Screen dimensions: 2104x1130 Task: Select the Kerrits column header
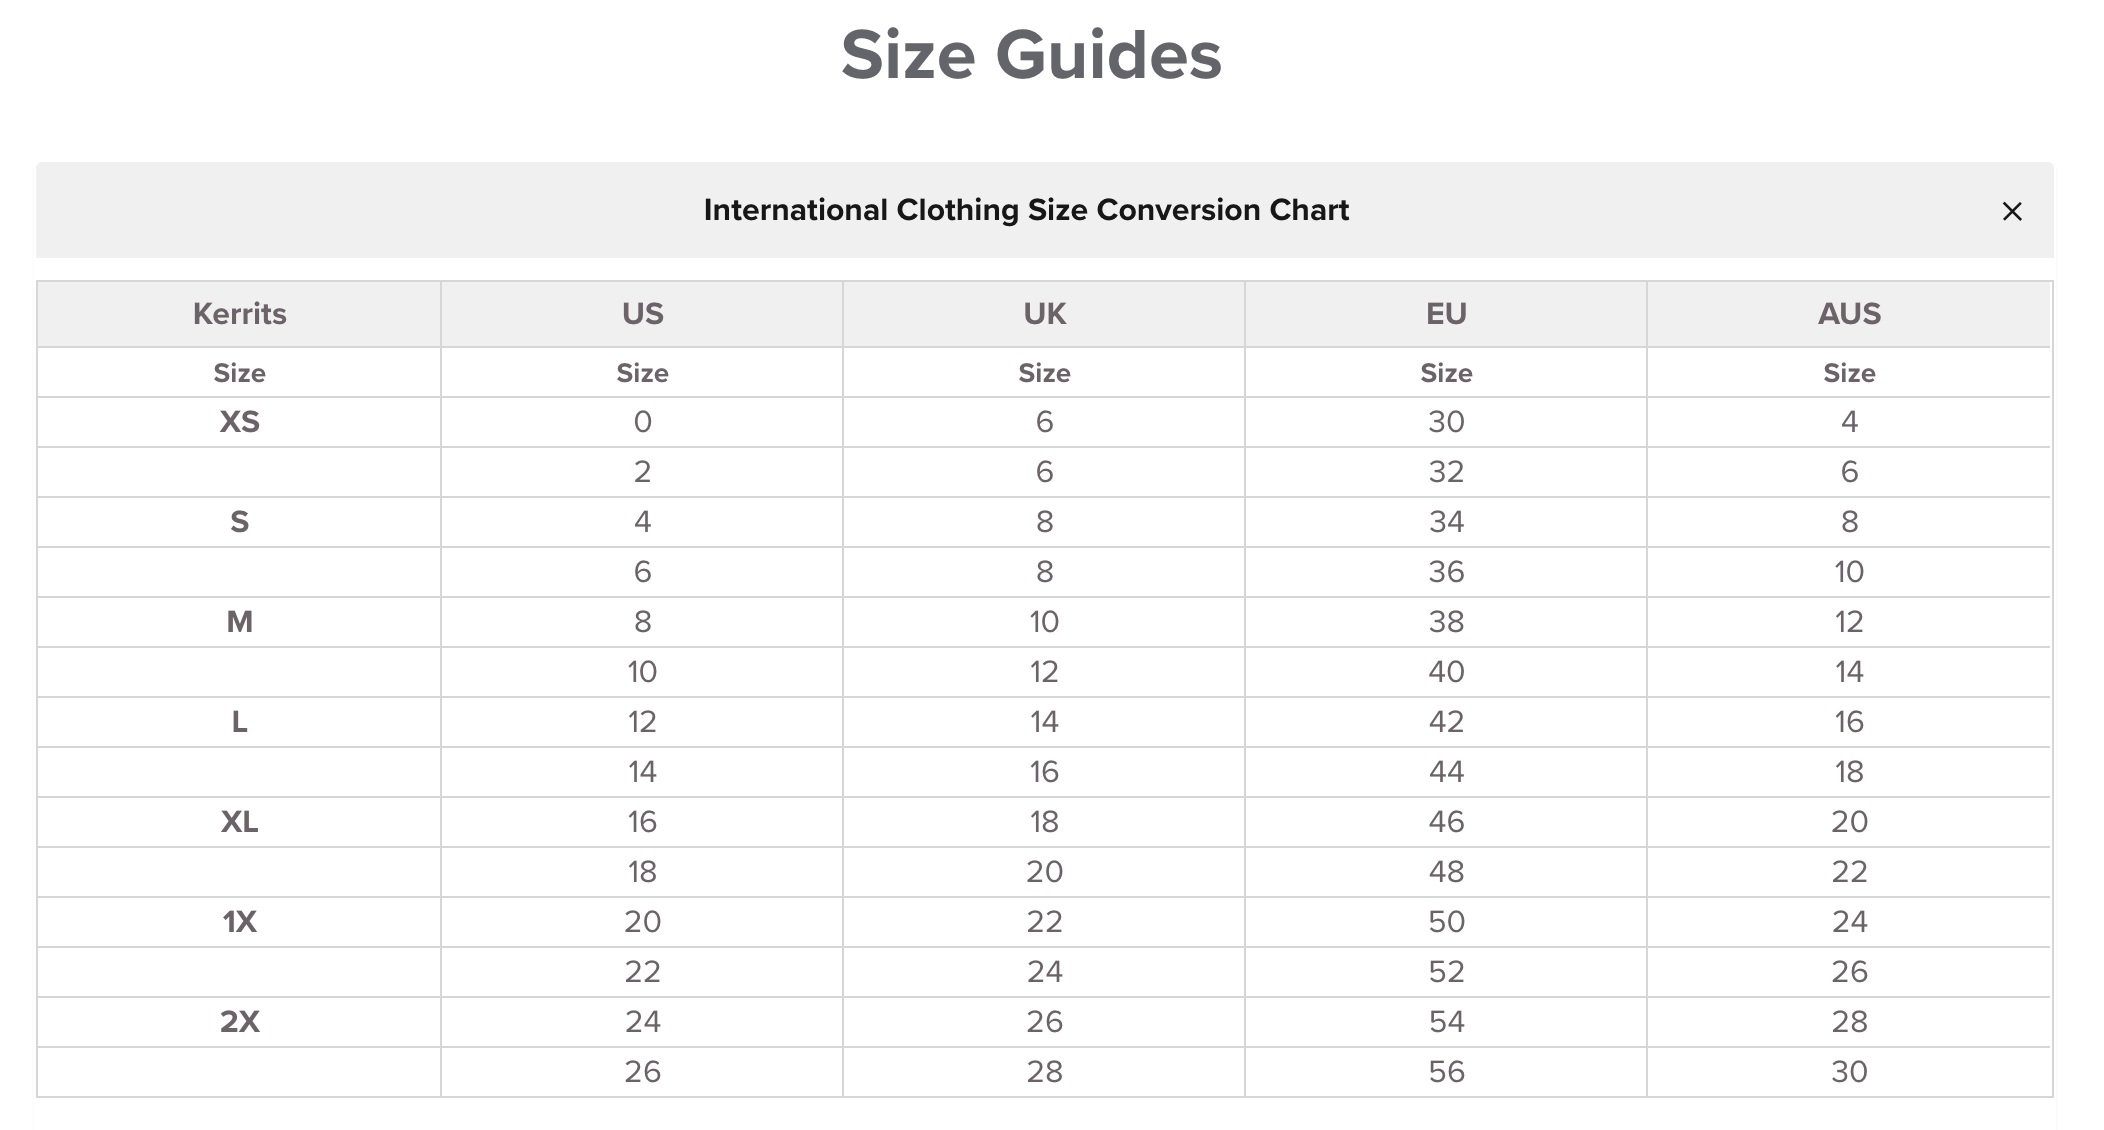coord(239,314)
